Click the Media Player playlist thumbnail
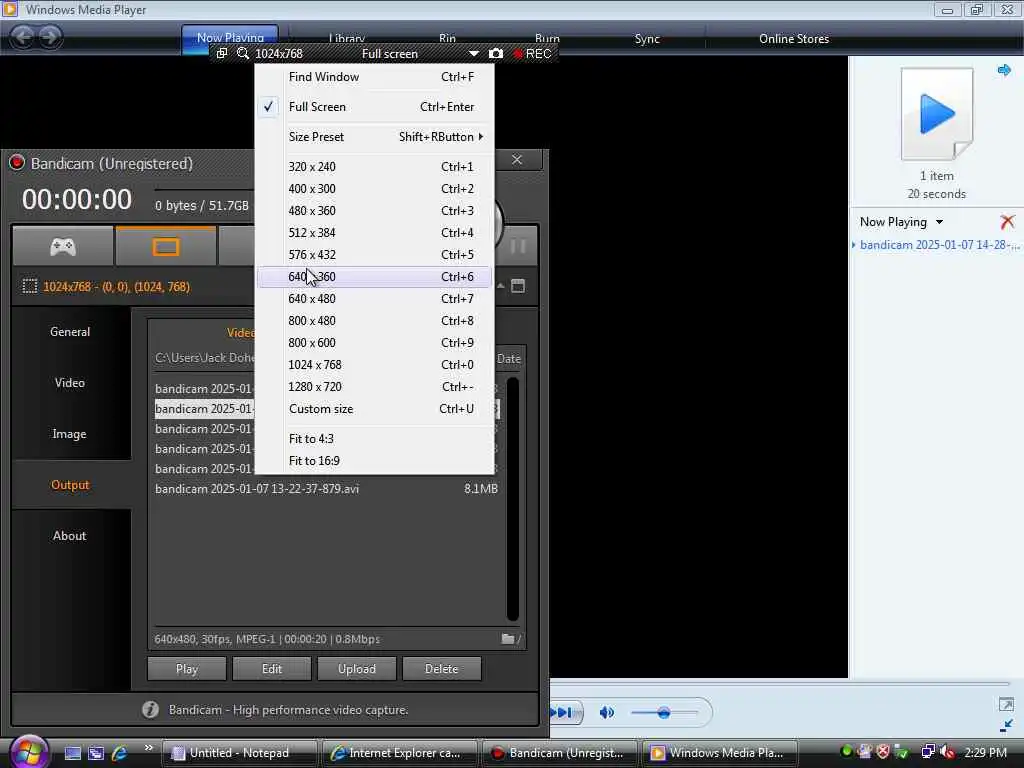 (936, 114)
